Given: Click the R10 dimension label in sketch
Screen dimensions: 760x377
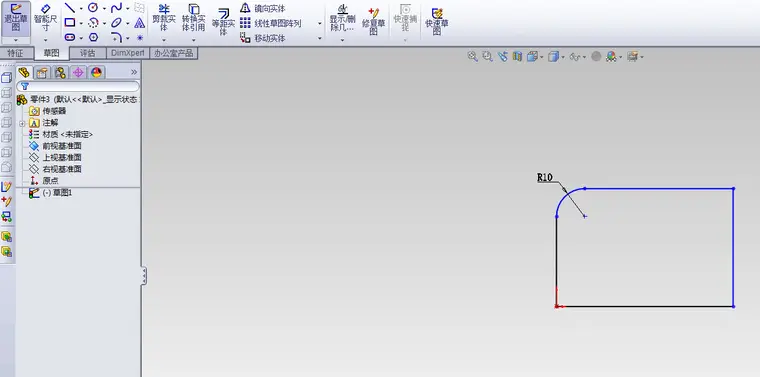Looking at the screenshot, I should 545,178.
